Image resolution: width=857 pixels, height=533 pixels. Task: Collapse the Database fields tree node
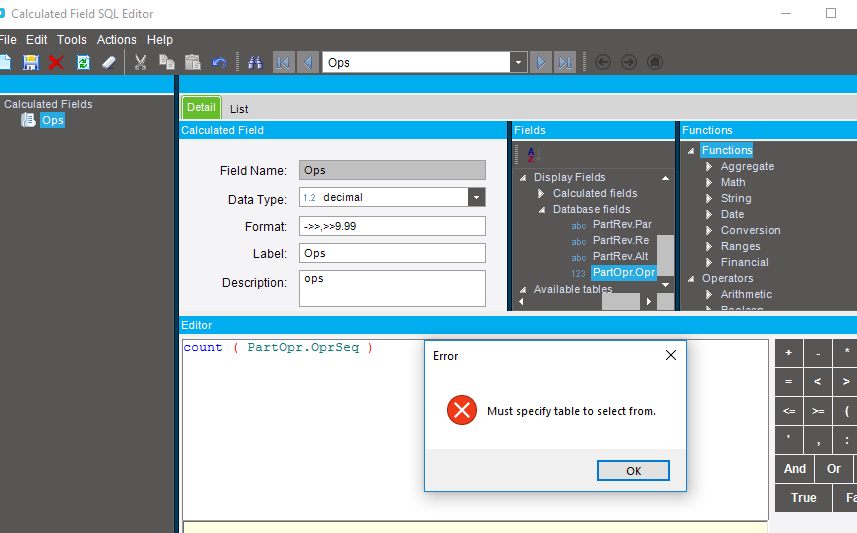(x=542, y=210)
